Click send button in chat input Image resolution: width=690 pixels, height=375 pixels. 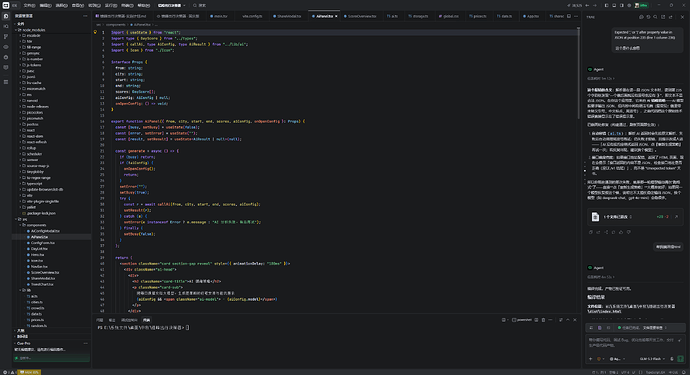click(x=681, y=359)
